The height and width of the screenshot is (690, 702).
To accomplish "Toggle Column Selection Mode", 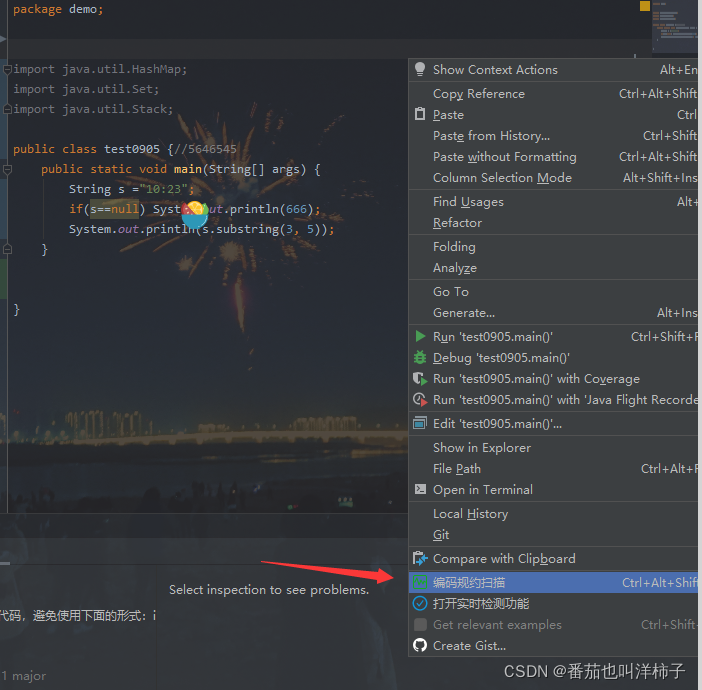I will point(553,178).
